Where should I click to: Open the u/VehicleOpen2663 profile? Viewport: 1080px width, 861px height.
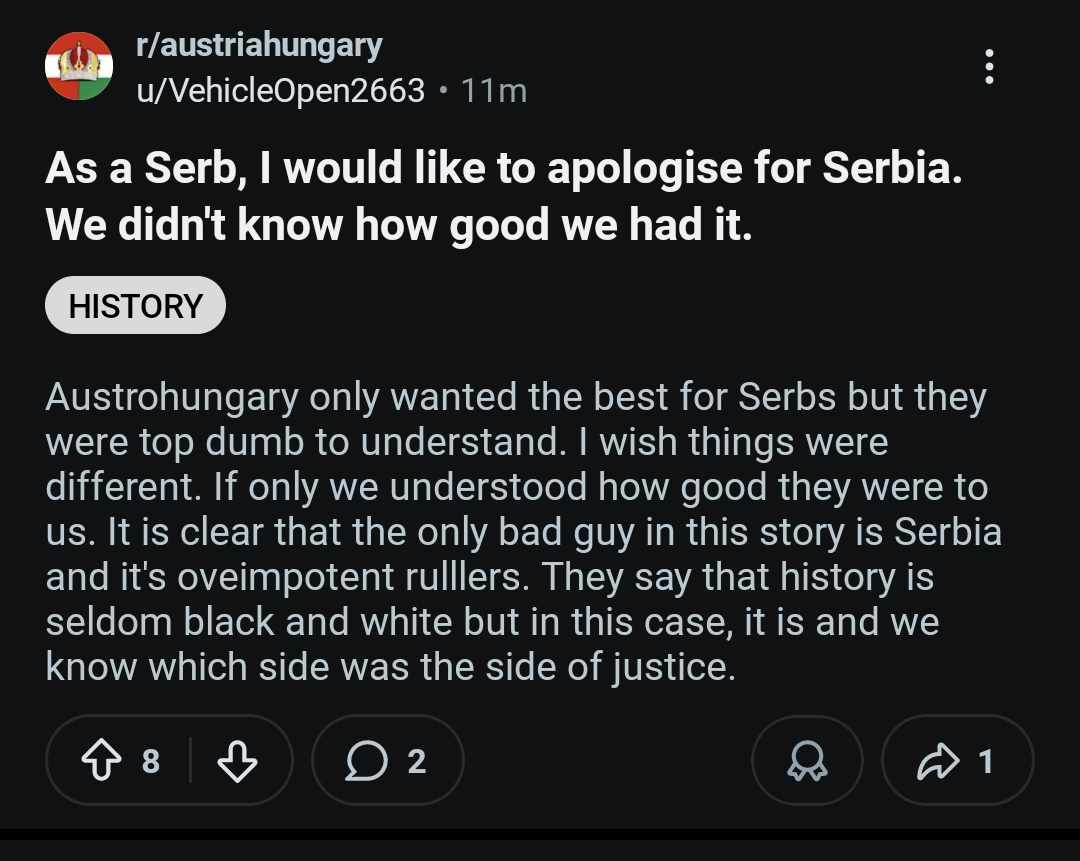pos(280,91)
